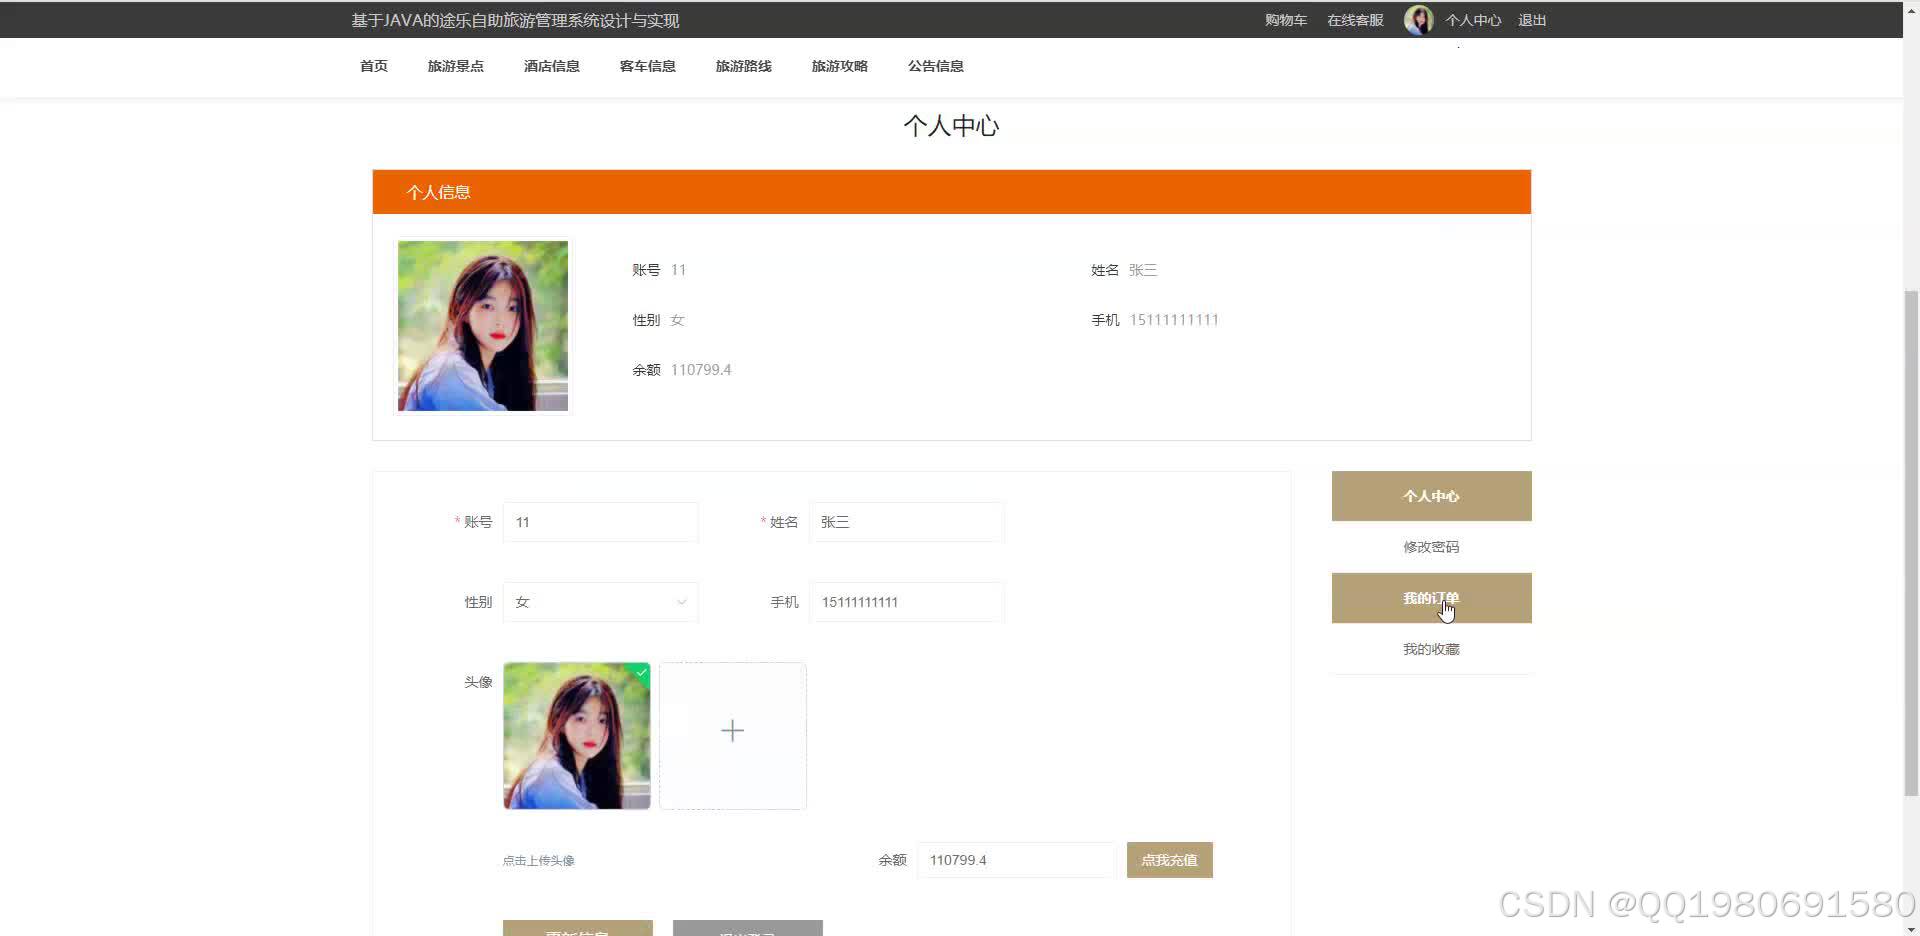Open the 性别 gender dropdown
This screenshot has width=1920, height=936.
pyautogui.click(x=600, y=602)
